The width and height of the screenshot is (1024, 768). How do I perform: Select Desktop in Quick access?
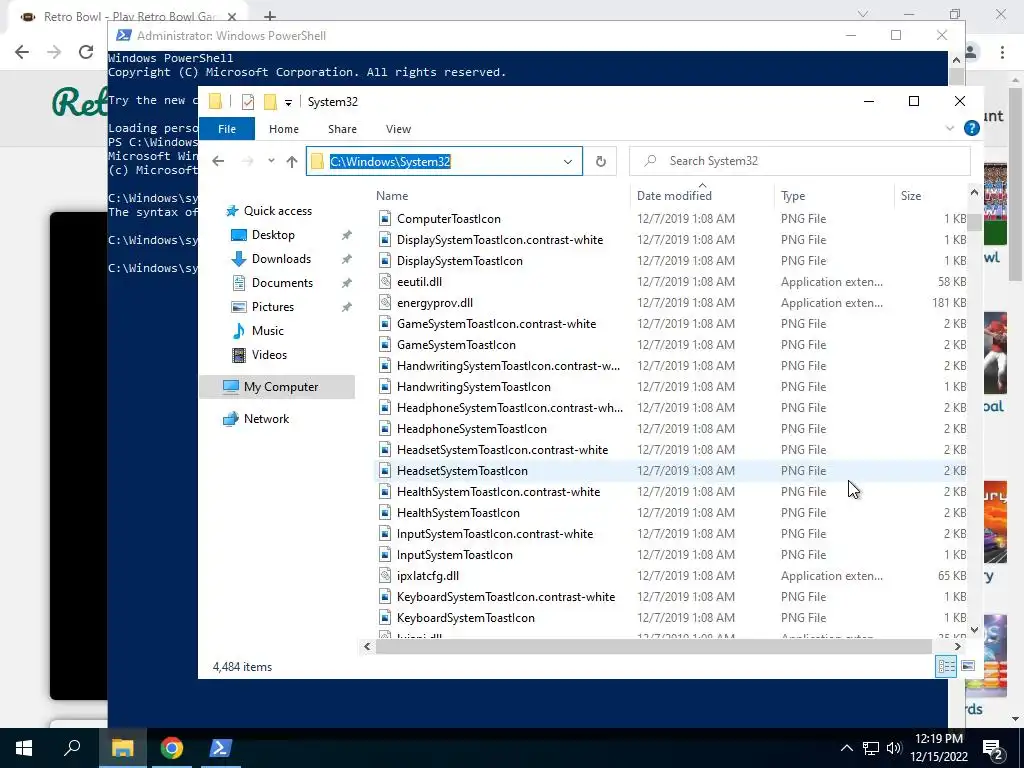click(x=273, y=235)
